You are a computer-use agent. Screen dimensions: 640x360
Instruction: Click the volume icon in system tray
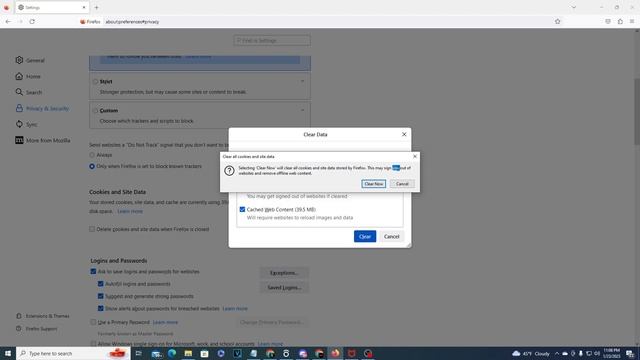tap(597, 353)
